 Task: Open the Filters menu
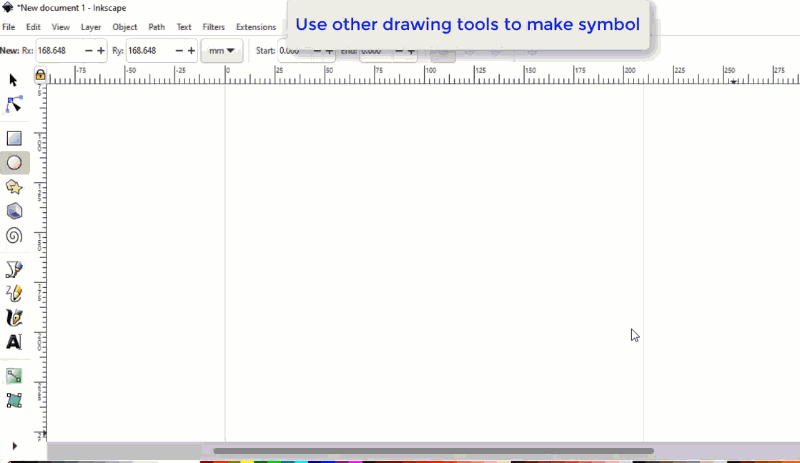pyautogui.click(x=213, y=27)
